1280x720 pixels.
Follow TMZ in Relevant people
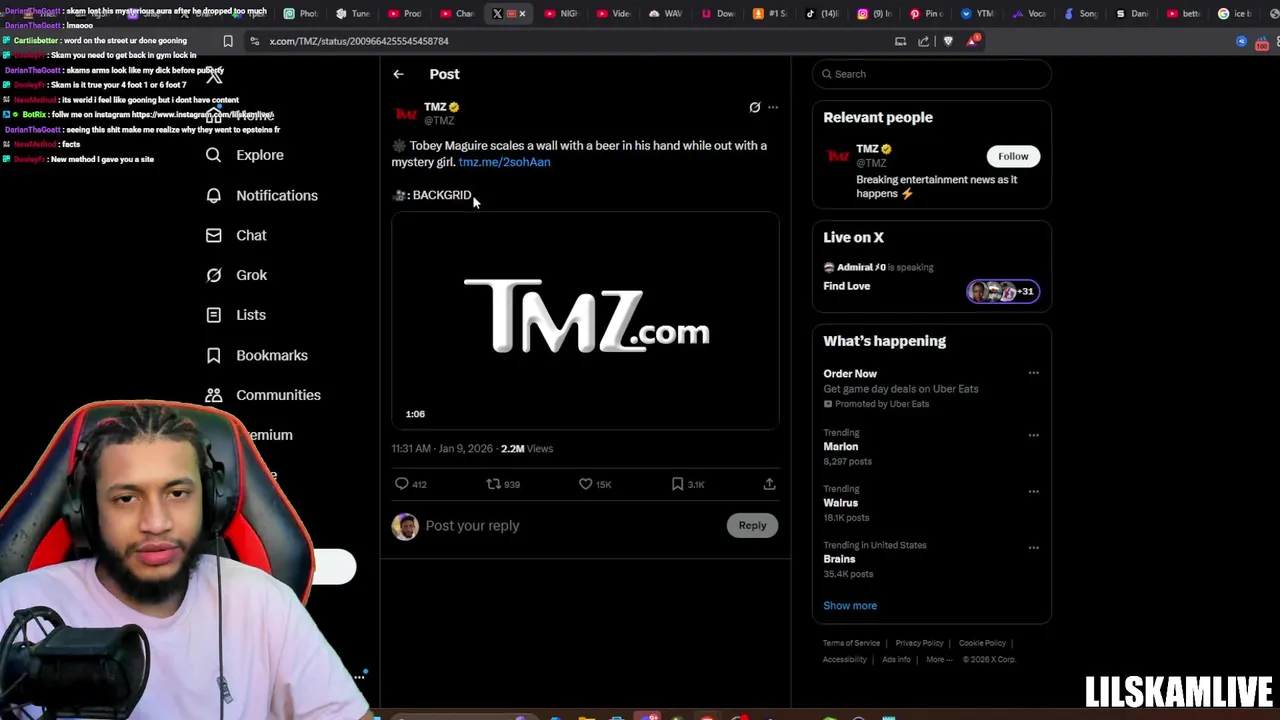(1013, 156)
